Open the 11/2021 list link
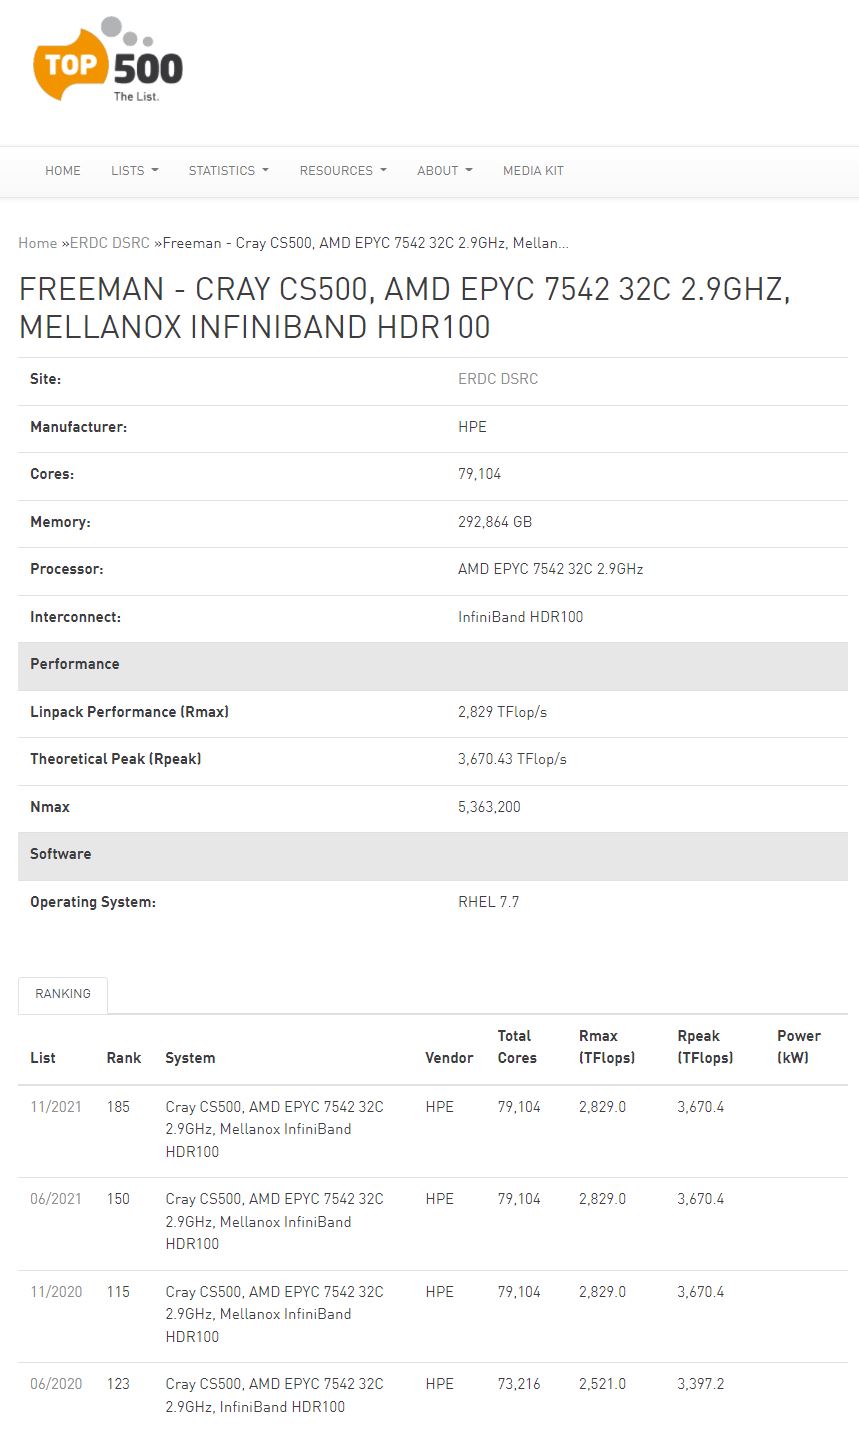This screenshot has width=859, height=1450. point(56,1107)
